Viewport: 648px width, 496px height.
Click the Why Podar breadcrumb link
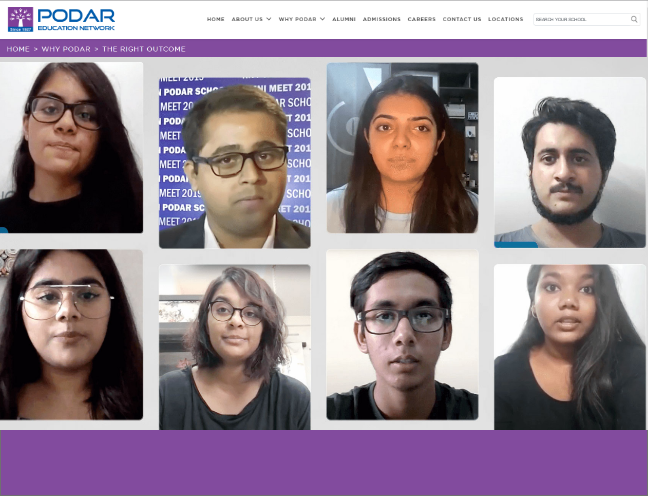[66, 49]
